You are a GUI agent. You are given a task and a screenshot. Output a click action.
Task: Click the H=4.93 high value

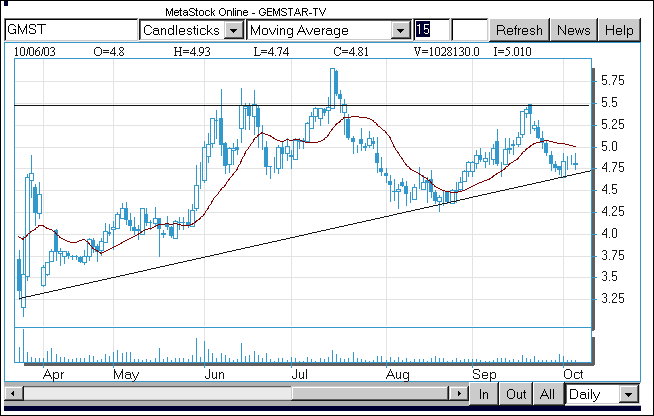(192, 52)
